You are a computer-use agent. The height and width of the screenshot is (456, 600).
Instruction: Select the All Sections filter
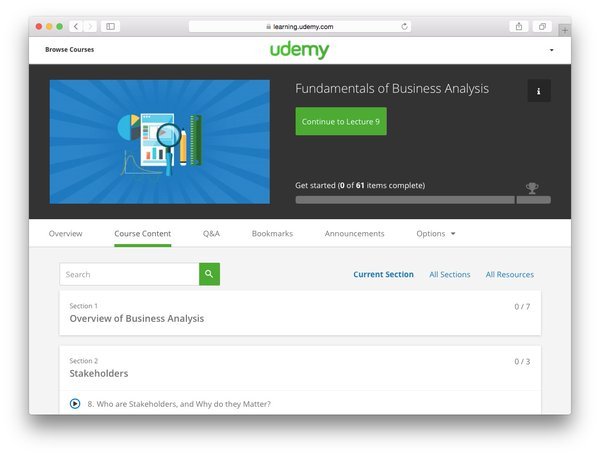point(450,274)
